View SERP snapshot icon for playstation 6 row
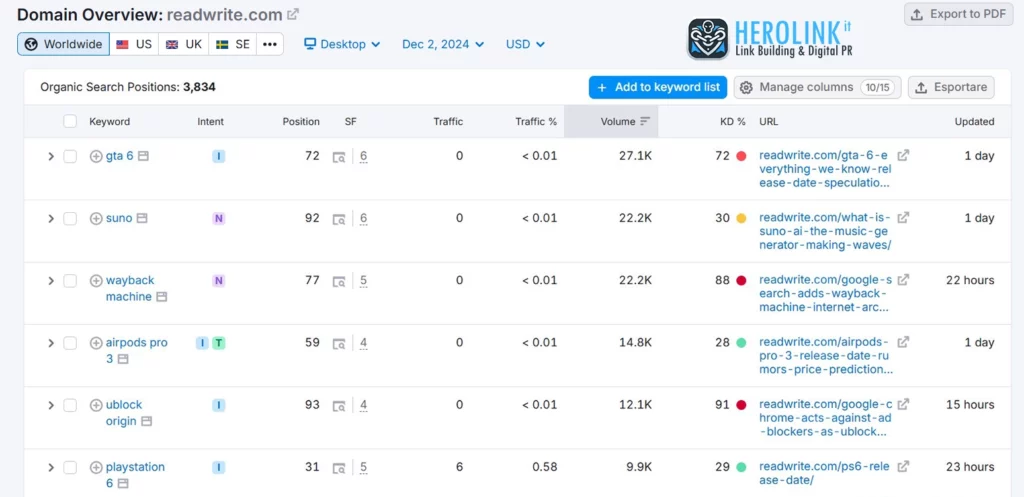Image resolution: width=1024 pixels, height=497 pixels. (339, 468)
